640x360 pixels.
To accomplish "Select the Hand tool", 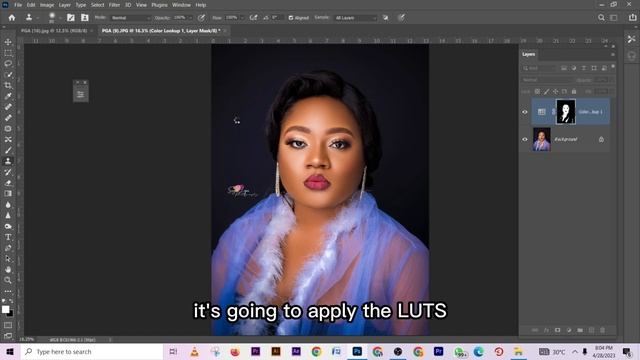I will point(8,269).
